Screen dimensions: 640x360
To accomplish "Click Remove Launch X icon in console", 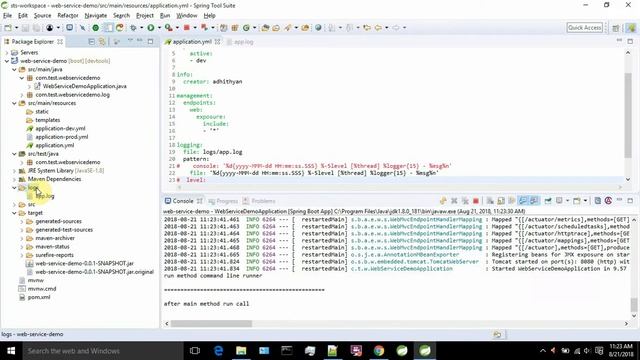I will click(x=454, y=201).
